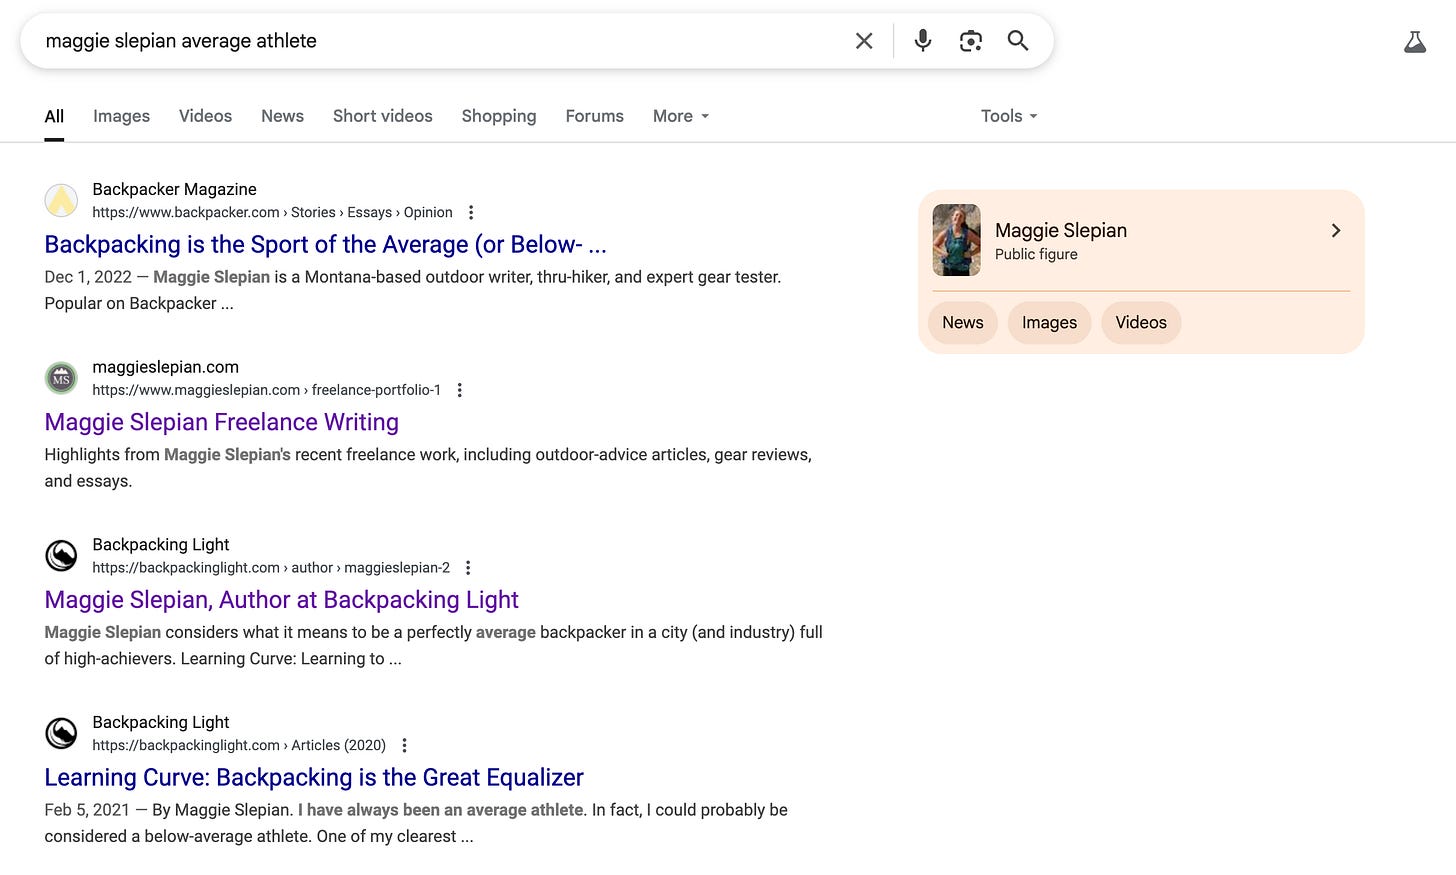This screenshot has height=875, width=1456.
Task: Submit search with the magnifying glass icon
Action: (1018, 41)
